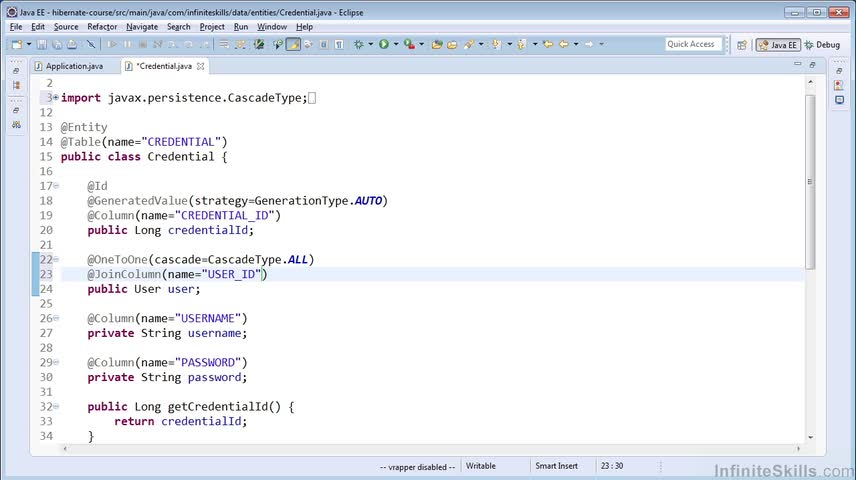Minimize the editor area icon
Screen dimensions: 856x480
798,64
